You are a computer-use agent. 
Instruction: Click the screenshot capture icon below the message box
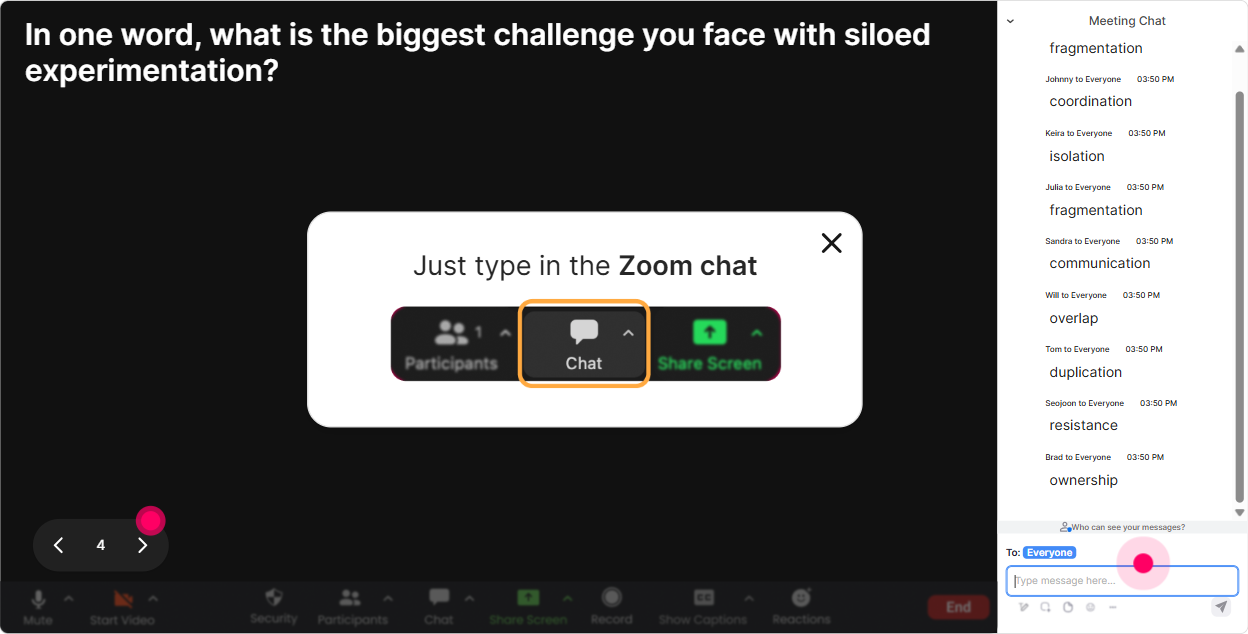tap(1045, 607)
